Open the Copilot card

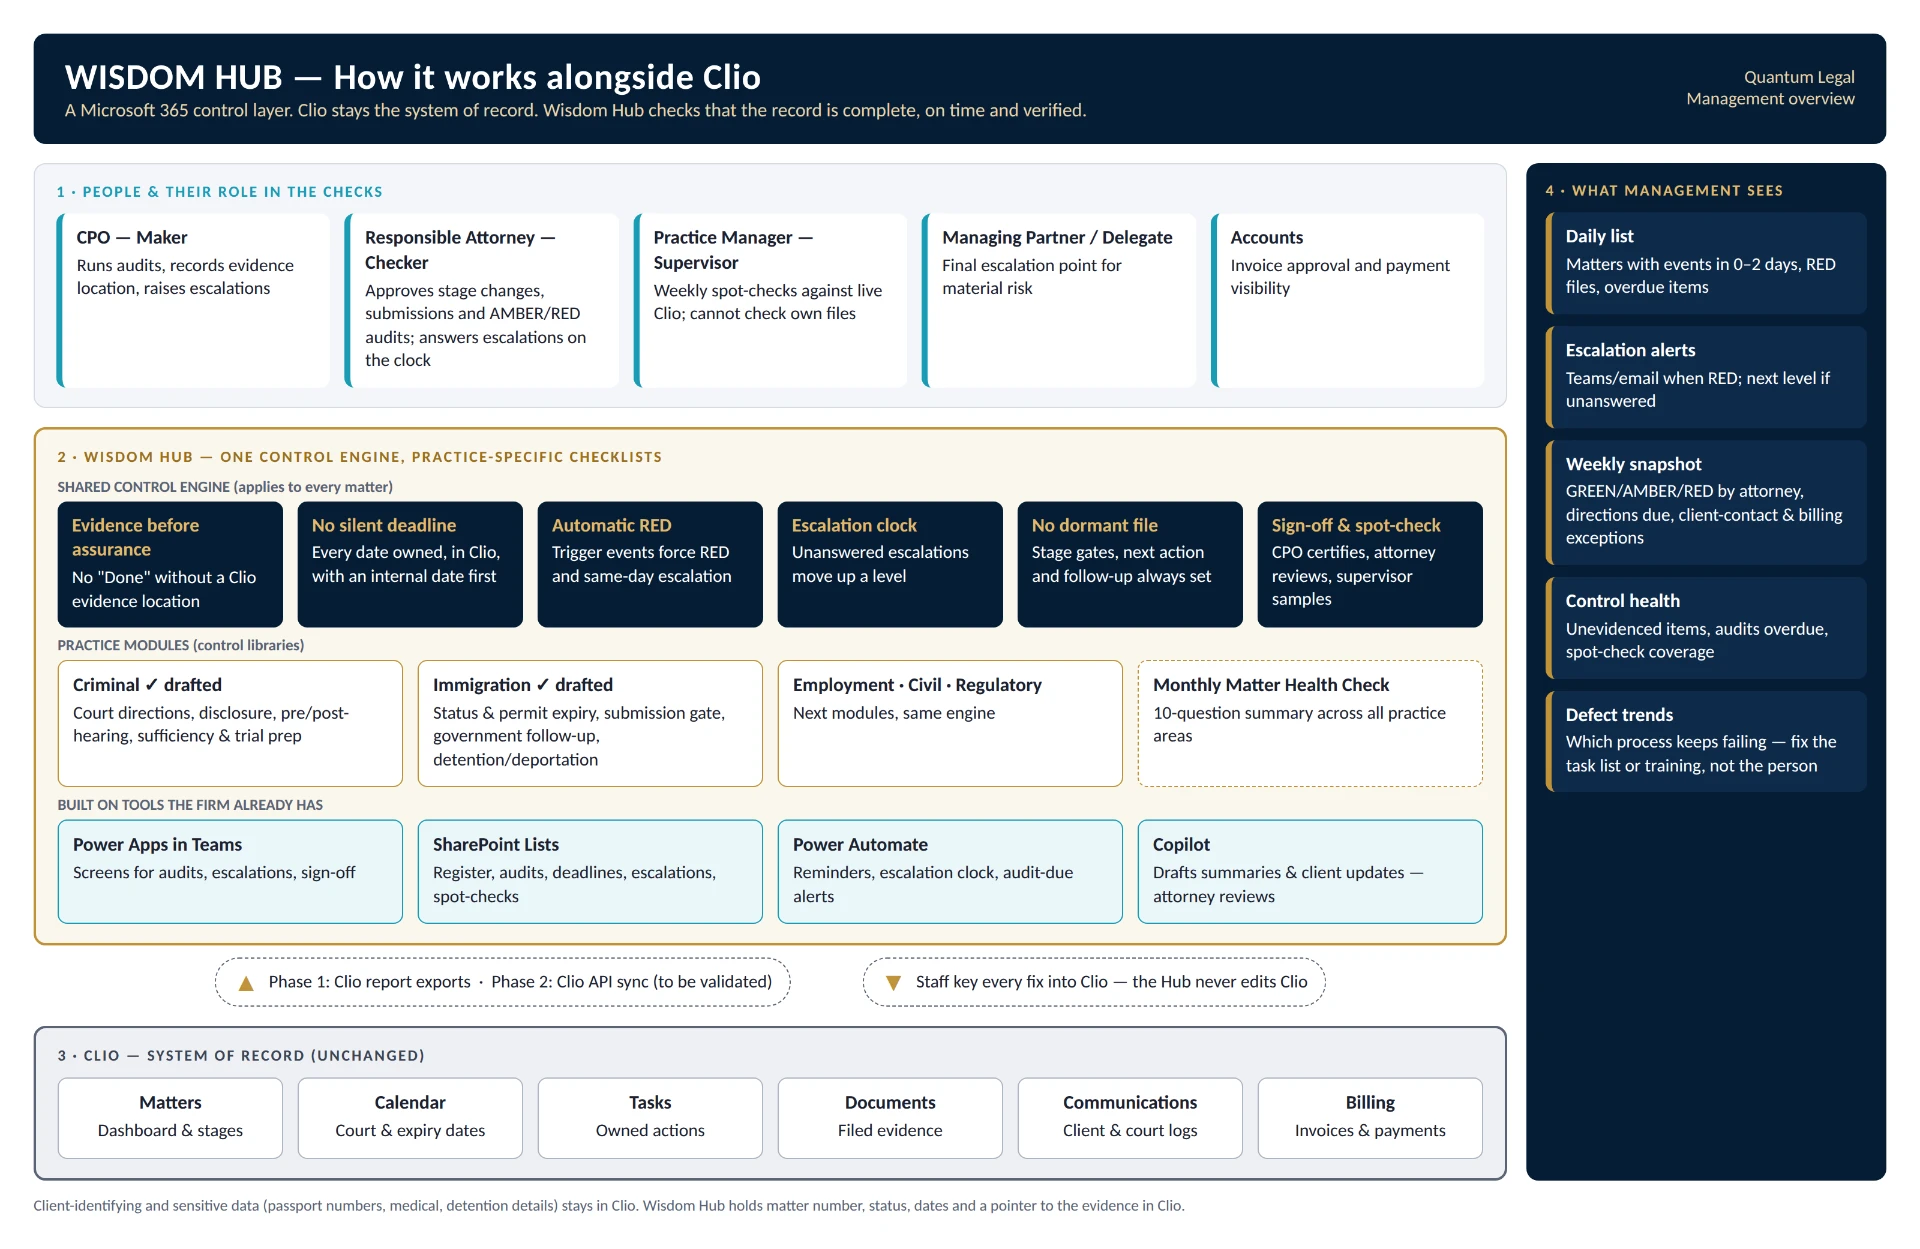click(x=1310, y=871)
